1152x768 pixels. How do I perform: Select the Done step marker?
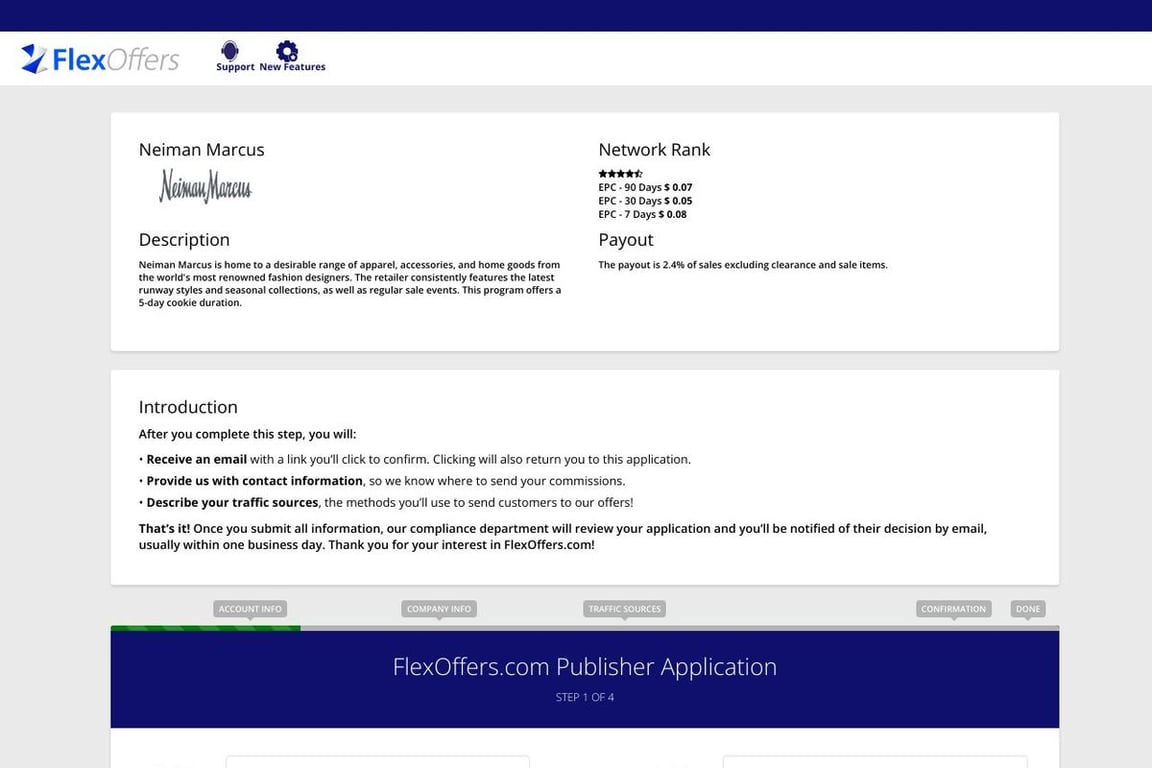point(1027,609)
